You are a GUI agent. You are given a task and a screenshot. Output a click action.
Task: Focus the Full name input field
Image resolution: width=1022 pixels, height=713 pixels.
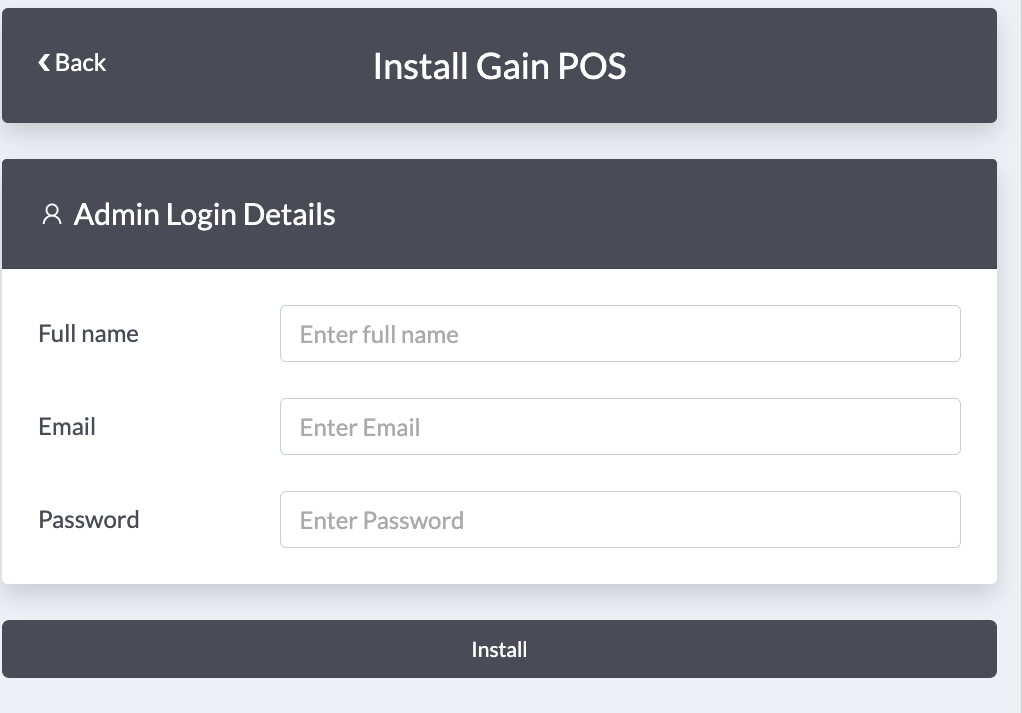[620, 334]
